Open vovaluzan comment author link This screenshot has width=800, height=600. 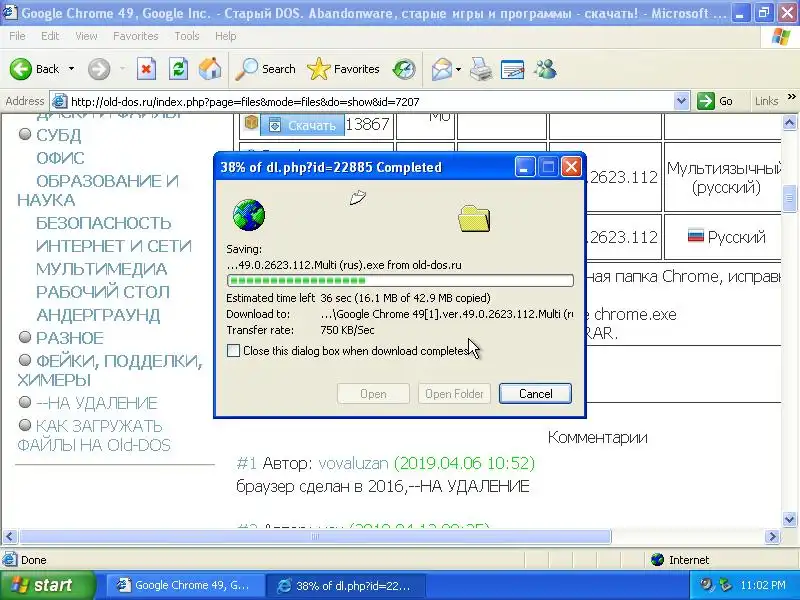point(353,463)
